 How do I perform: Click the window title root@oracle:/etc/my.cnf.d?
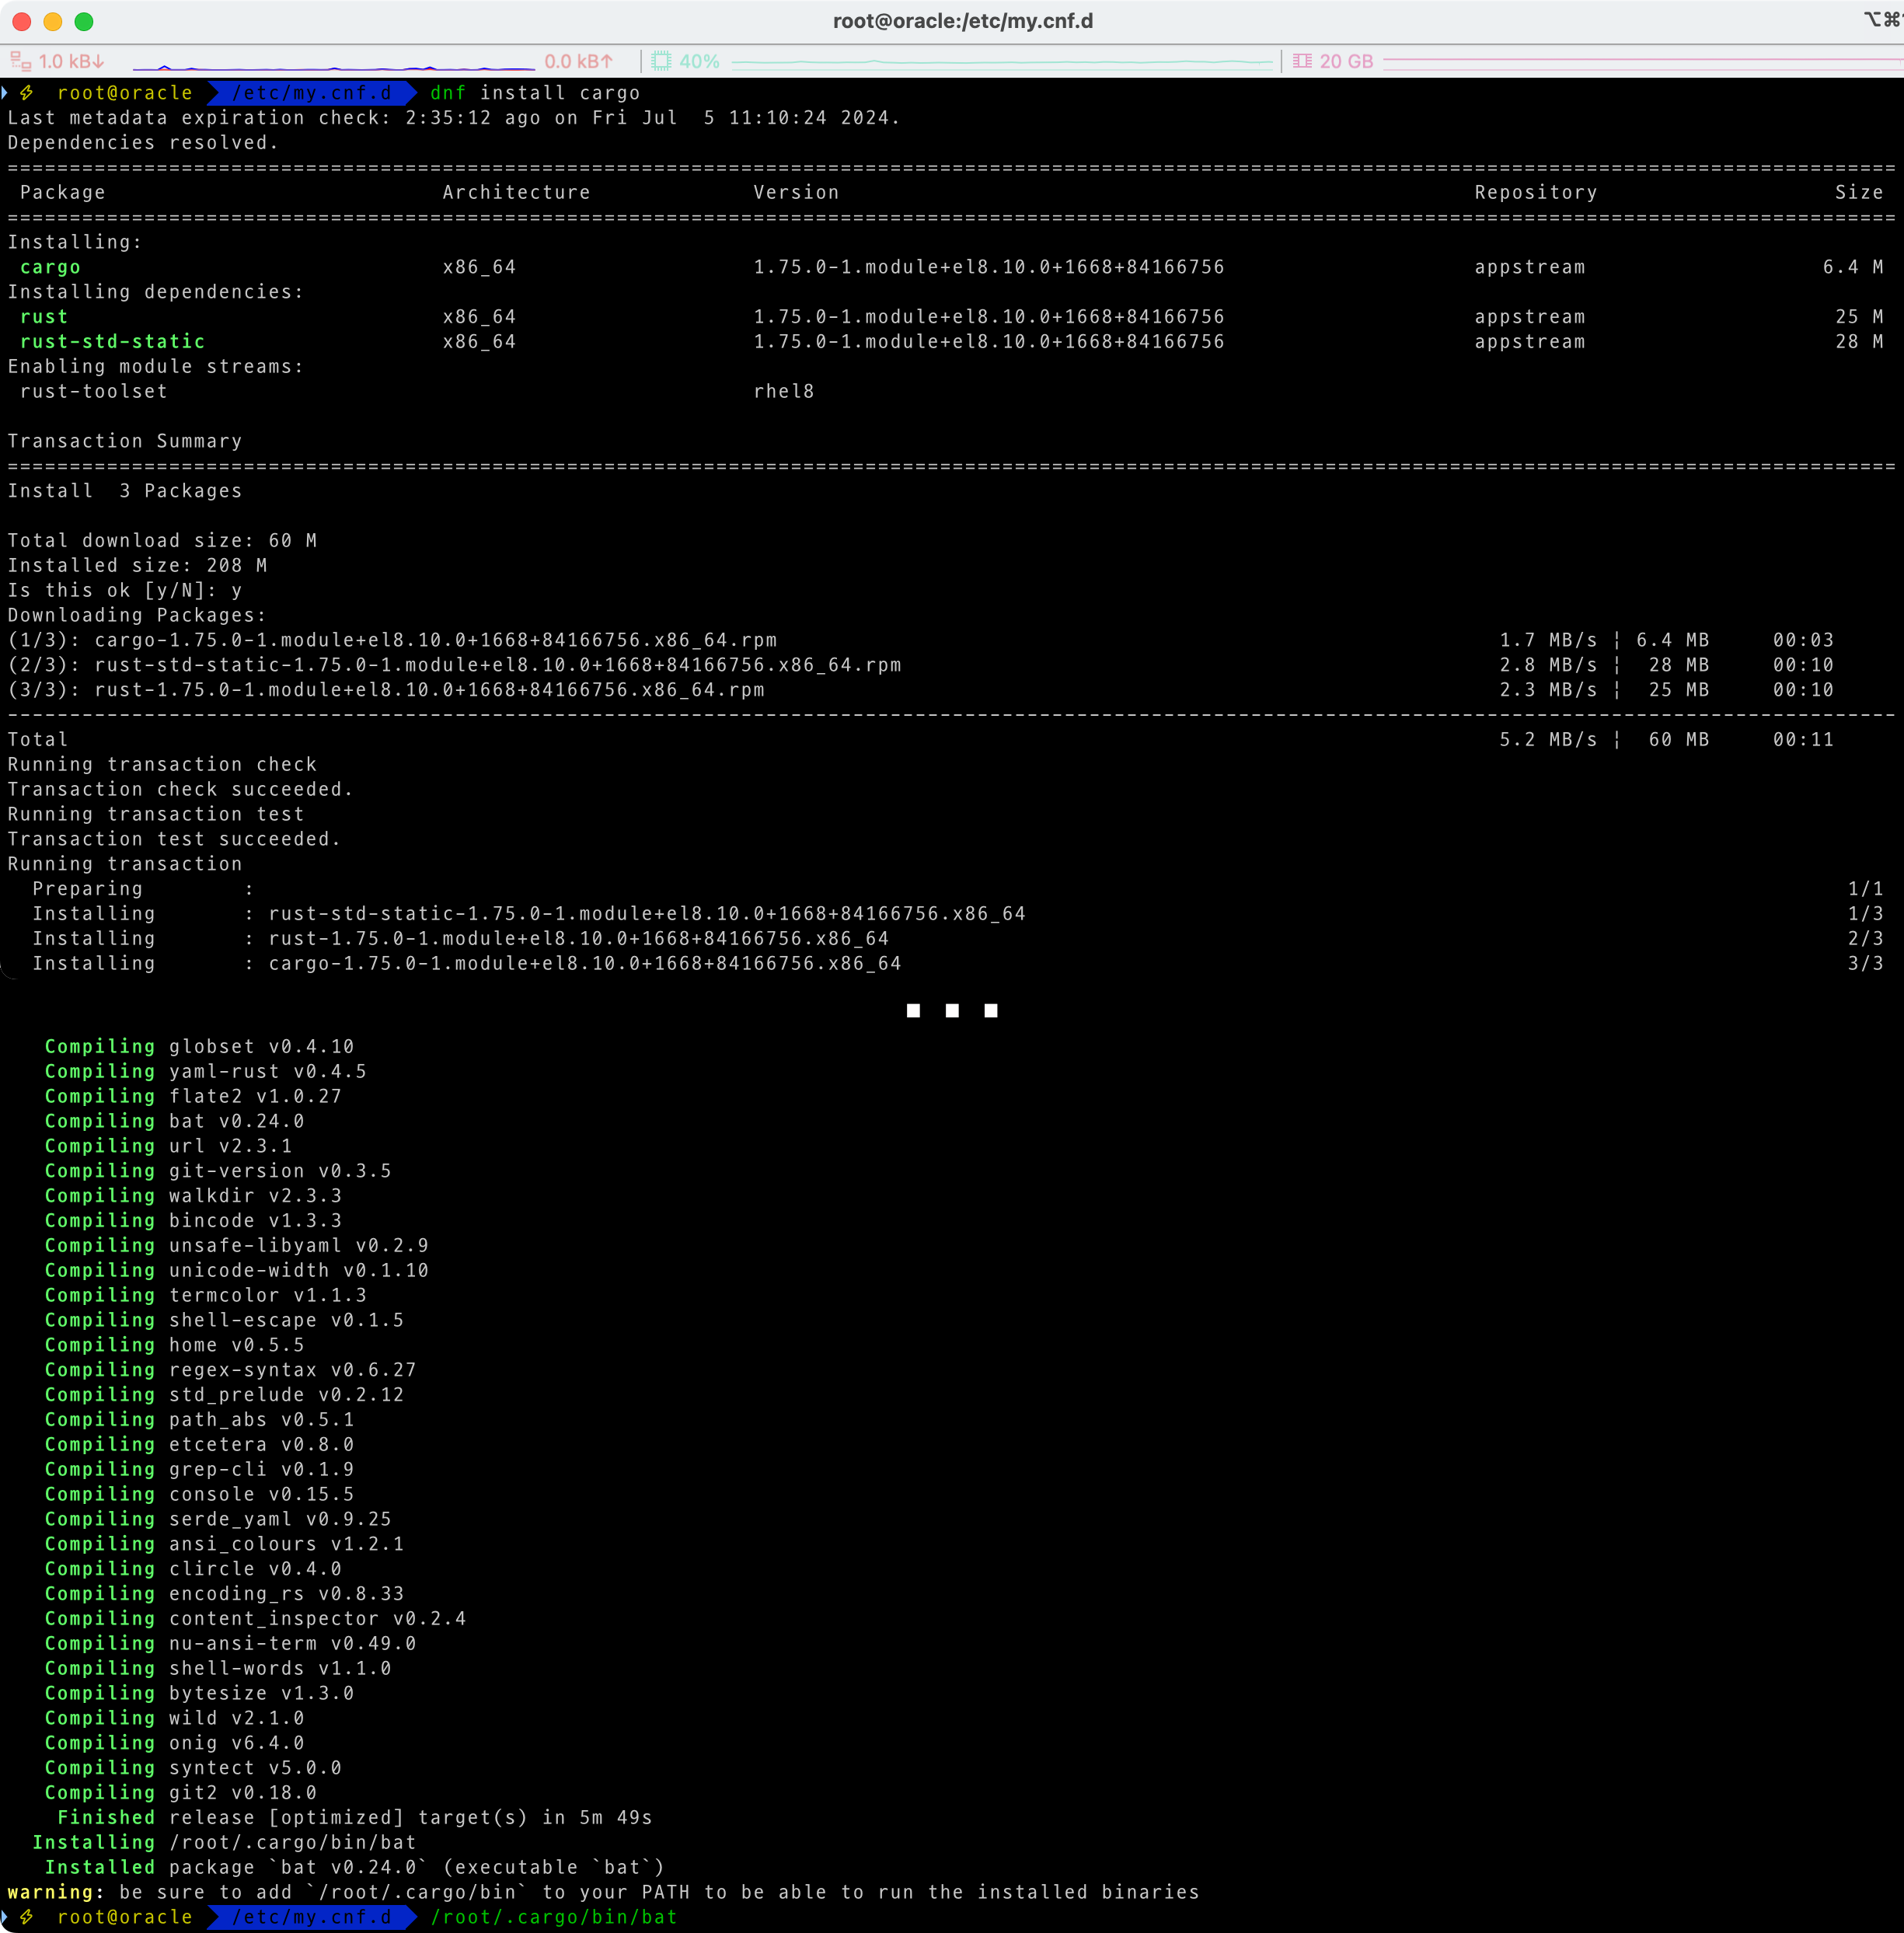click(x=962, y=21)
